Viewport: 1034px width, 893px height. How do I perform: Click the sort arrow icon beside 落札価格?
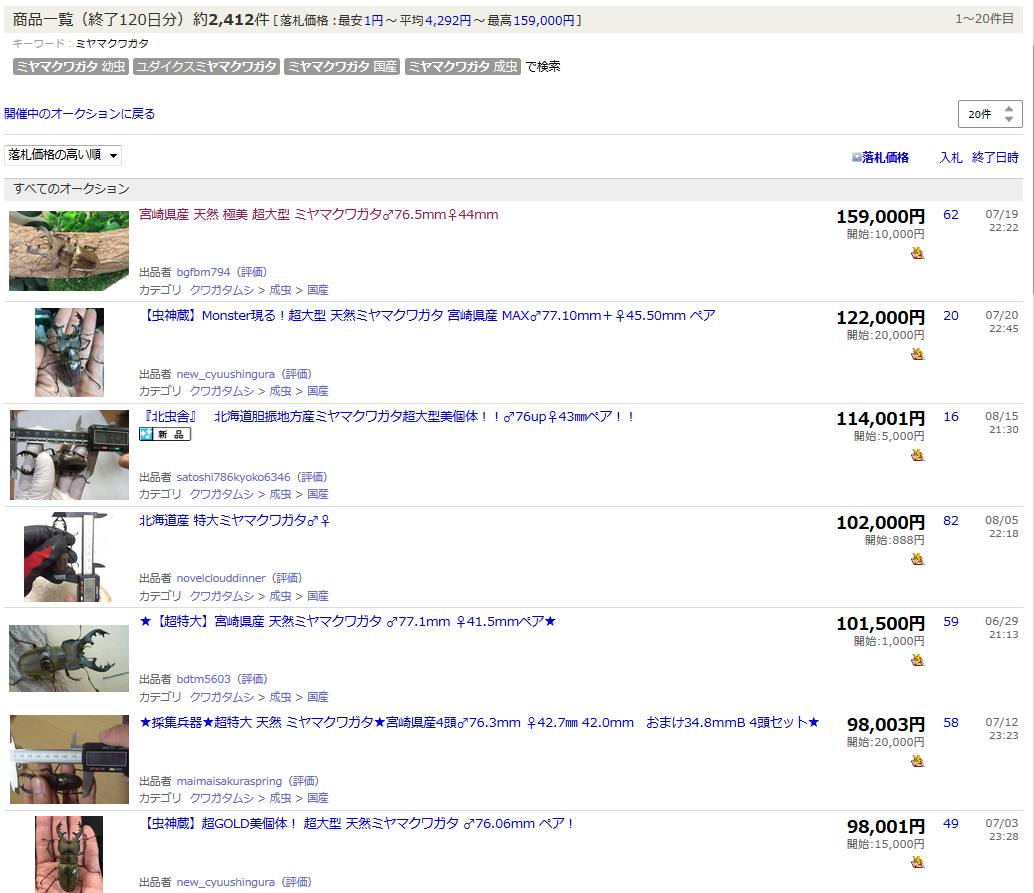coord(856,158)
